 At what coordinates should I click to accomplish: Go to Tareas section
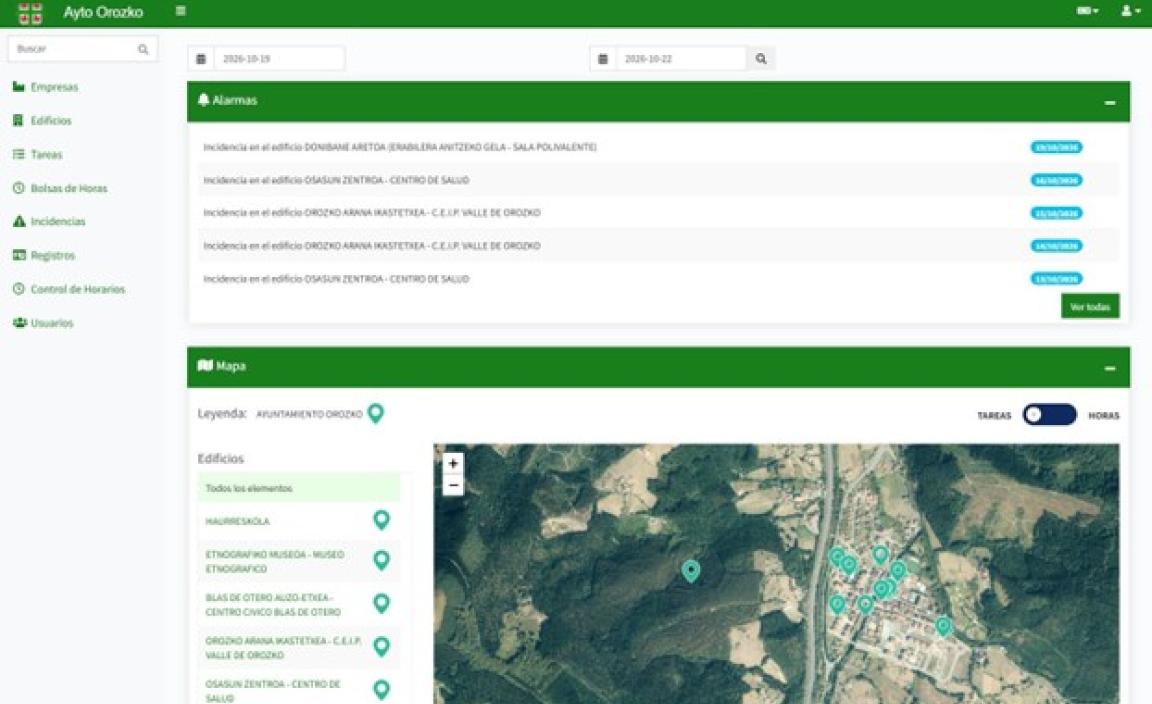[37, 154]
